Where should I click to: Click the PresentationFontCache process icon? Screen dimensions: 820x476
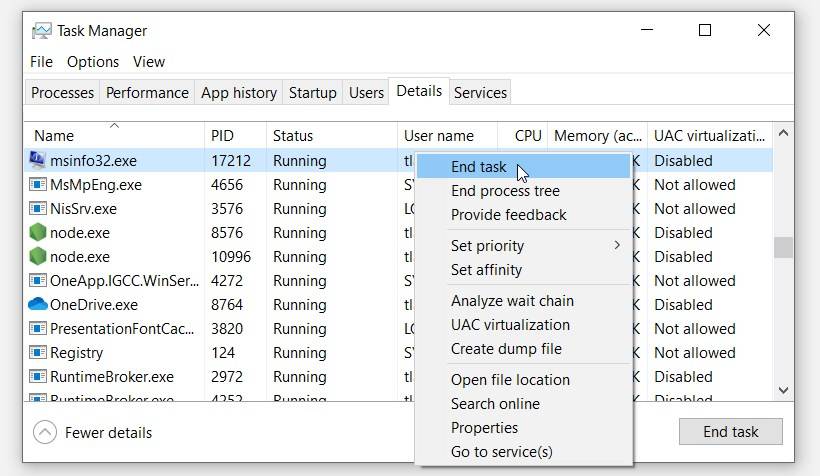pos(37,328)
